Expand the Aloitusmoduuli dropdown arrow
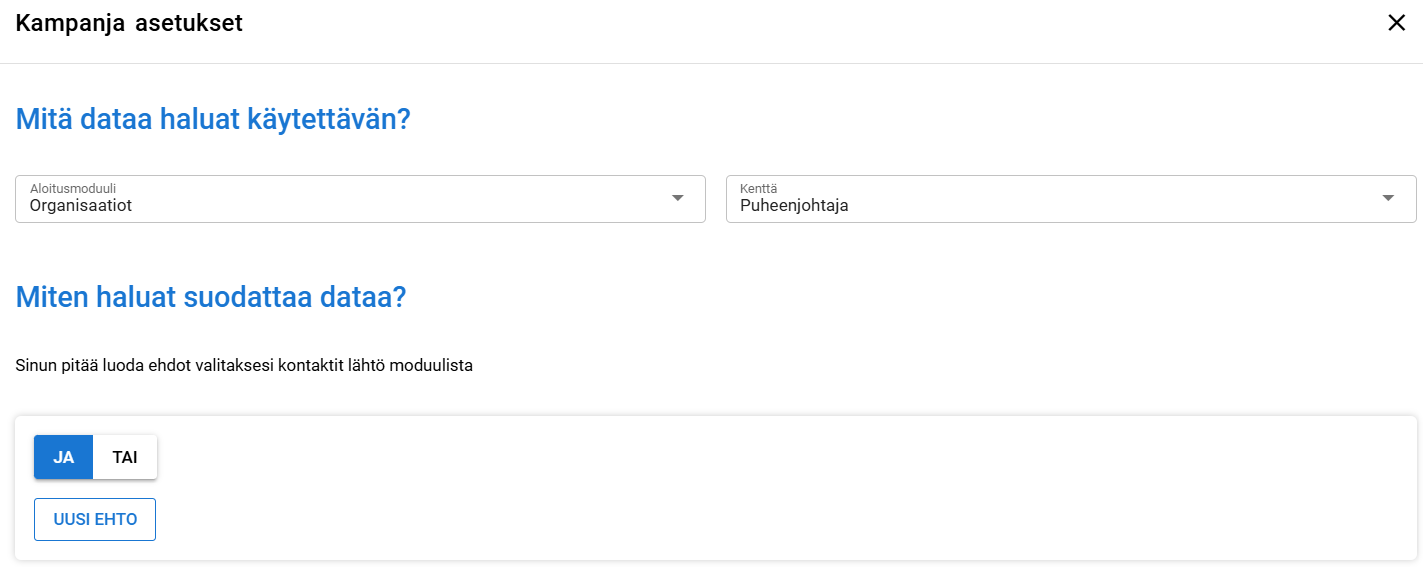Screen dimensions: 1423x567 coord(678,198)
